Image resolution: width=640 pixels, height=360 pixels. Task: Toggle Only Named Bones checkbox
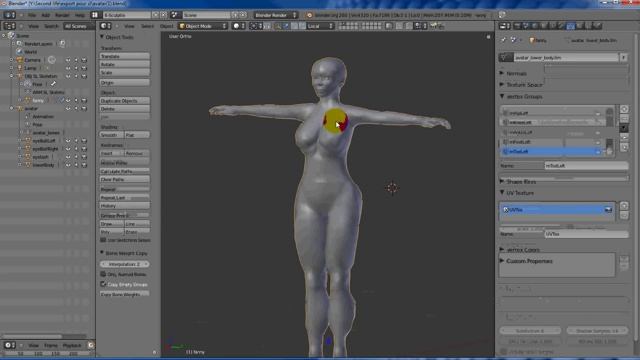pos(103,274)
